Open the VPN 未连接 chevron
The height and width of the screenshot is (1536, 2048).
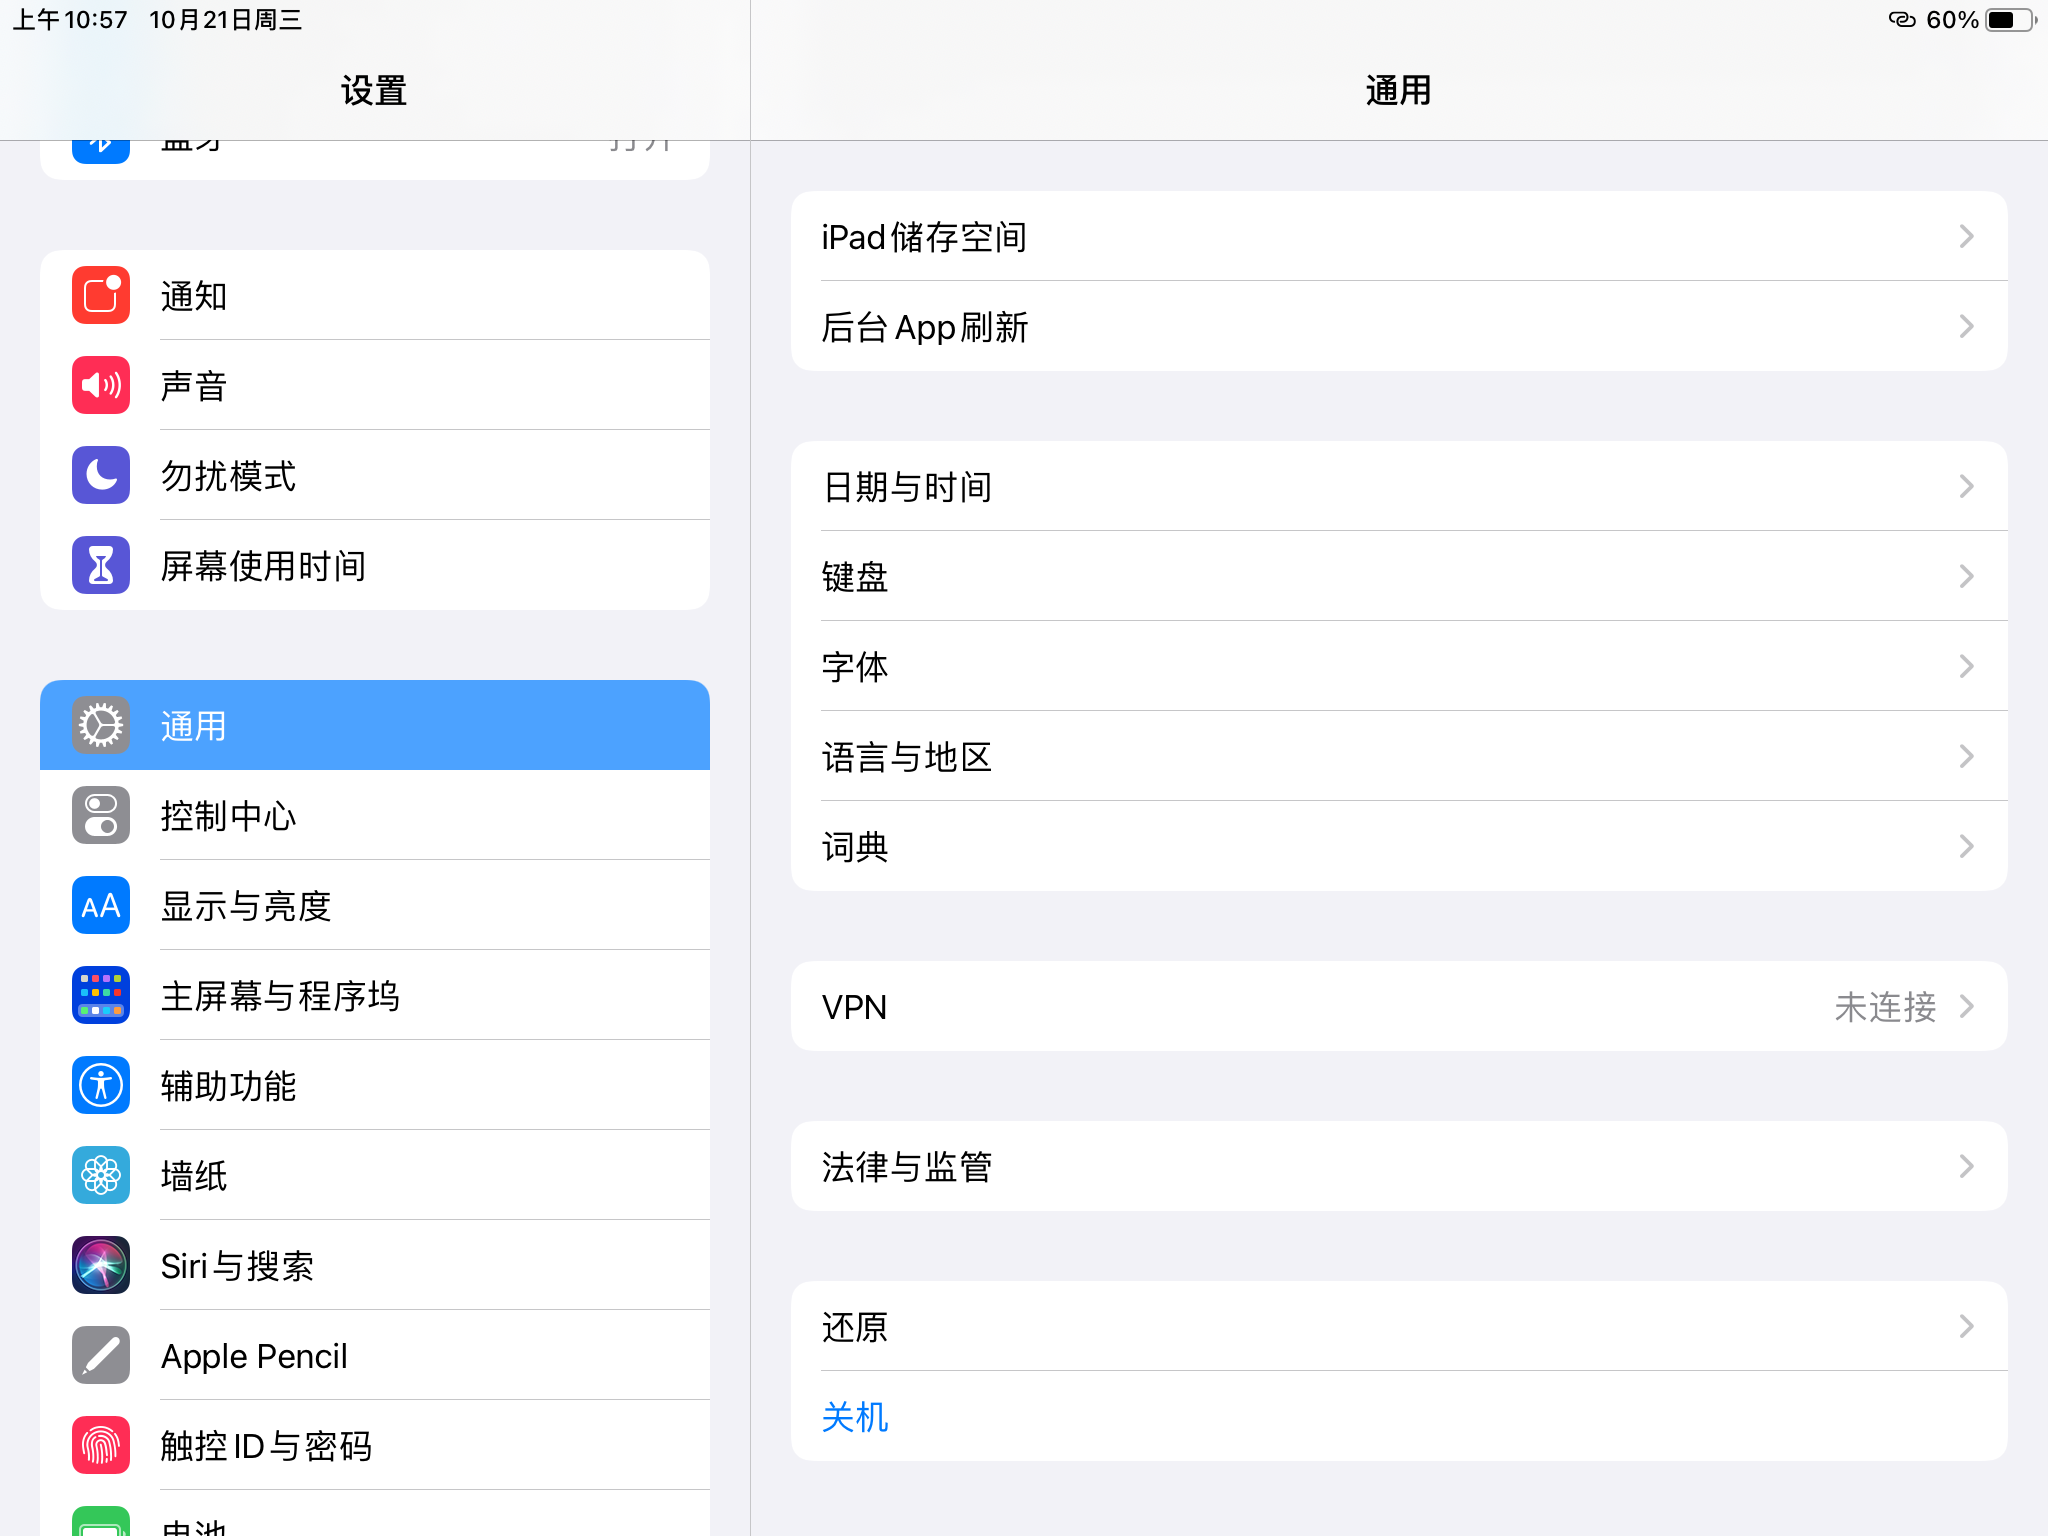[x=1966, y=1006]
